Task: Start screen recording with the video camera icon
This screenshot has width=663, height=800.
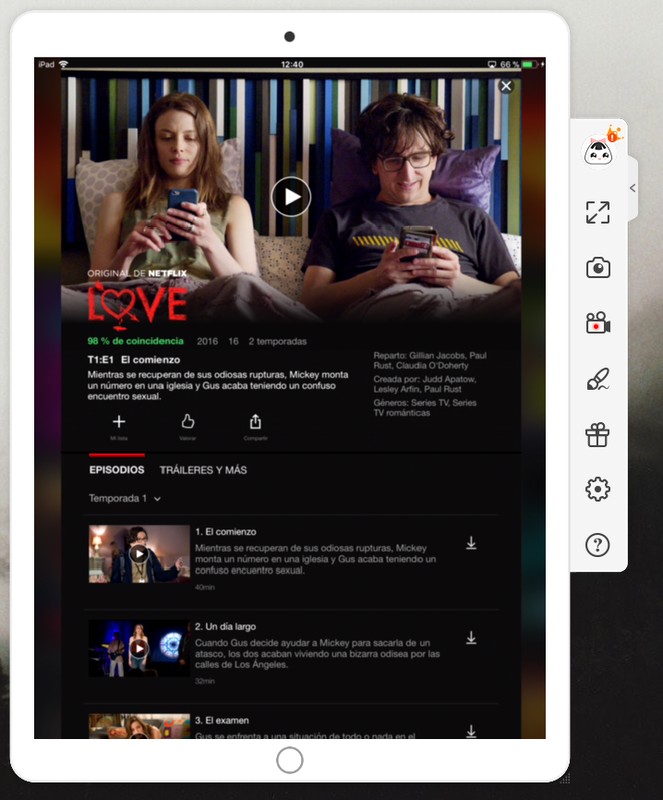Action: tap(598, 323)
